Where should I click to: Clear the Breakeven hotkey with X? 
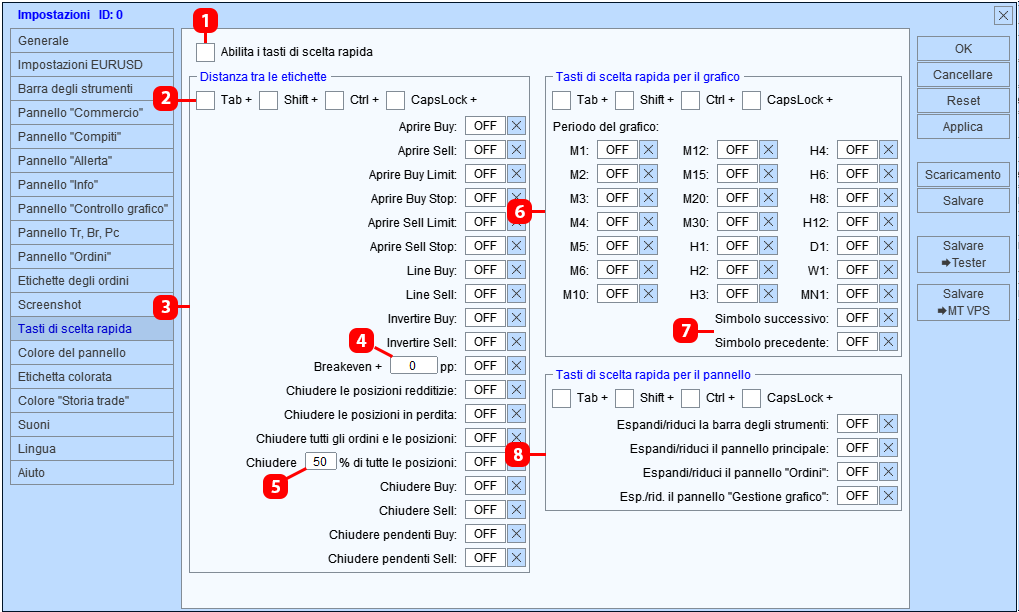tap(517, 366)
